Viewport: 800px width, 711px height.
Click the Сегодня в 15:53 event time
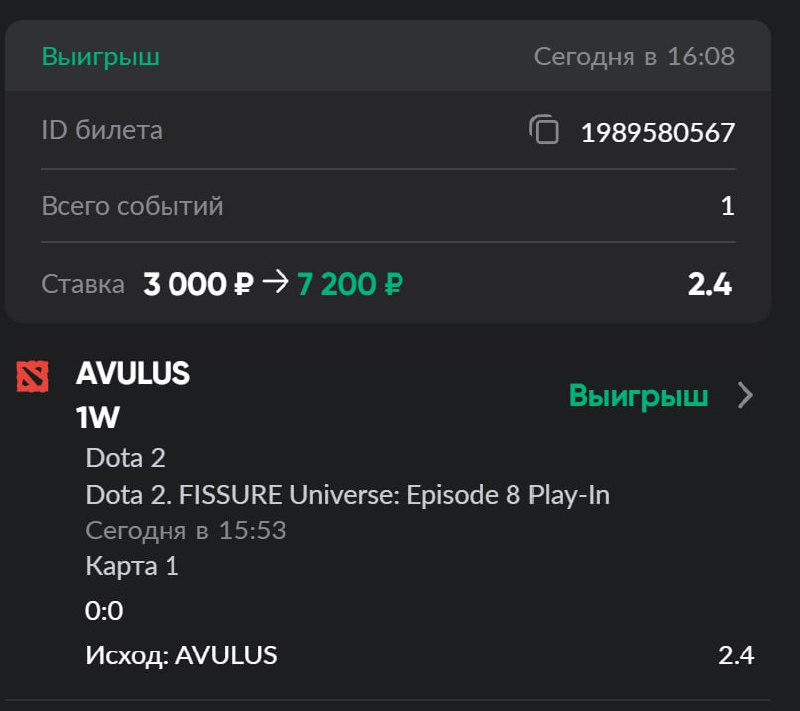coord(186,530)
